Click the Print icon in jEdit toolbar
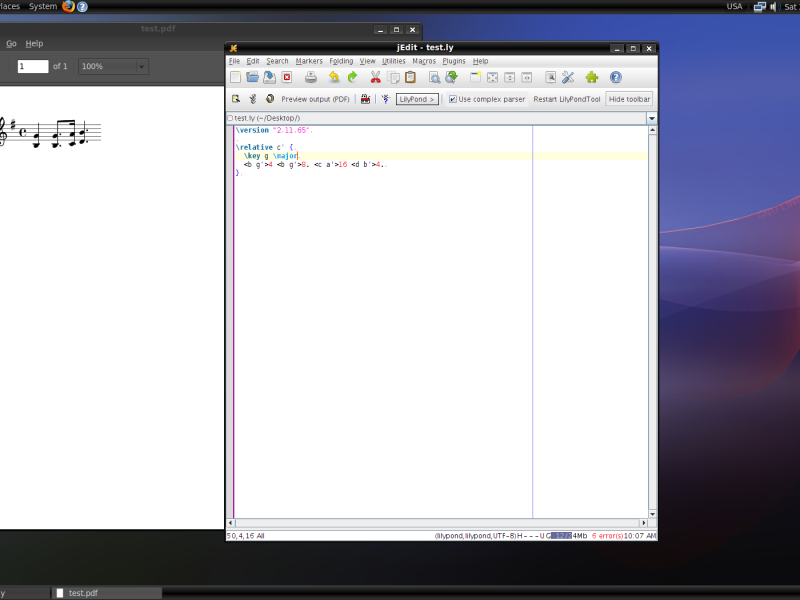 click(x=311, y=77)
